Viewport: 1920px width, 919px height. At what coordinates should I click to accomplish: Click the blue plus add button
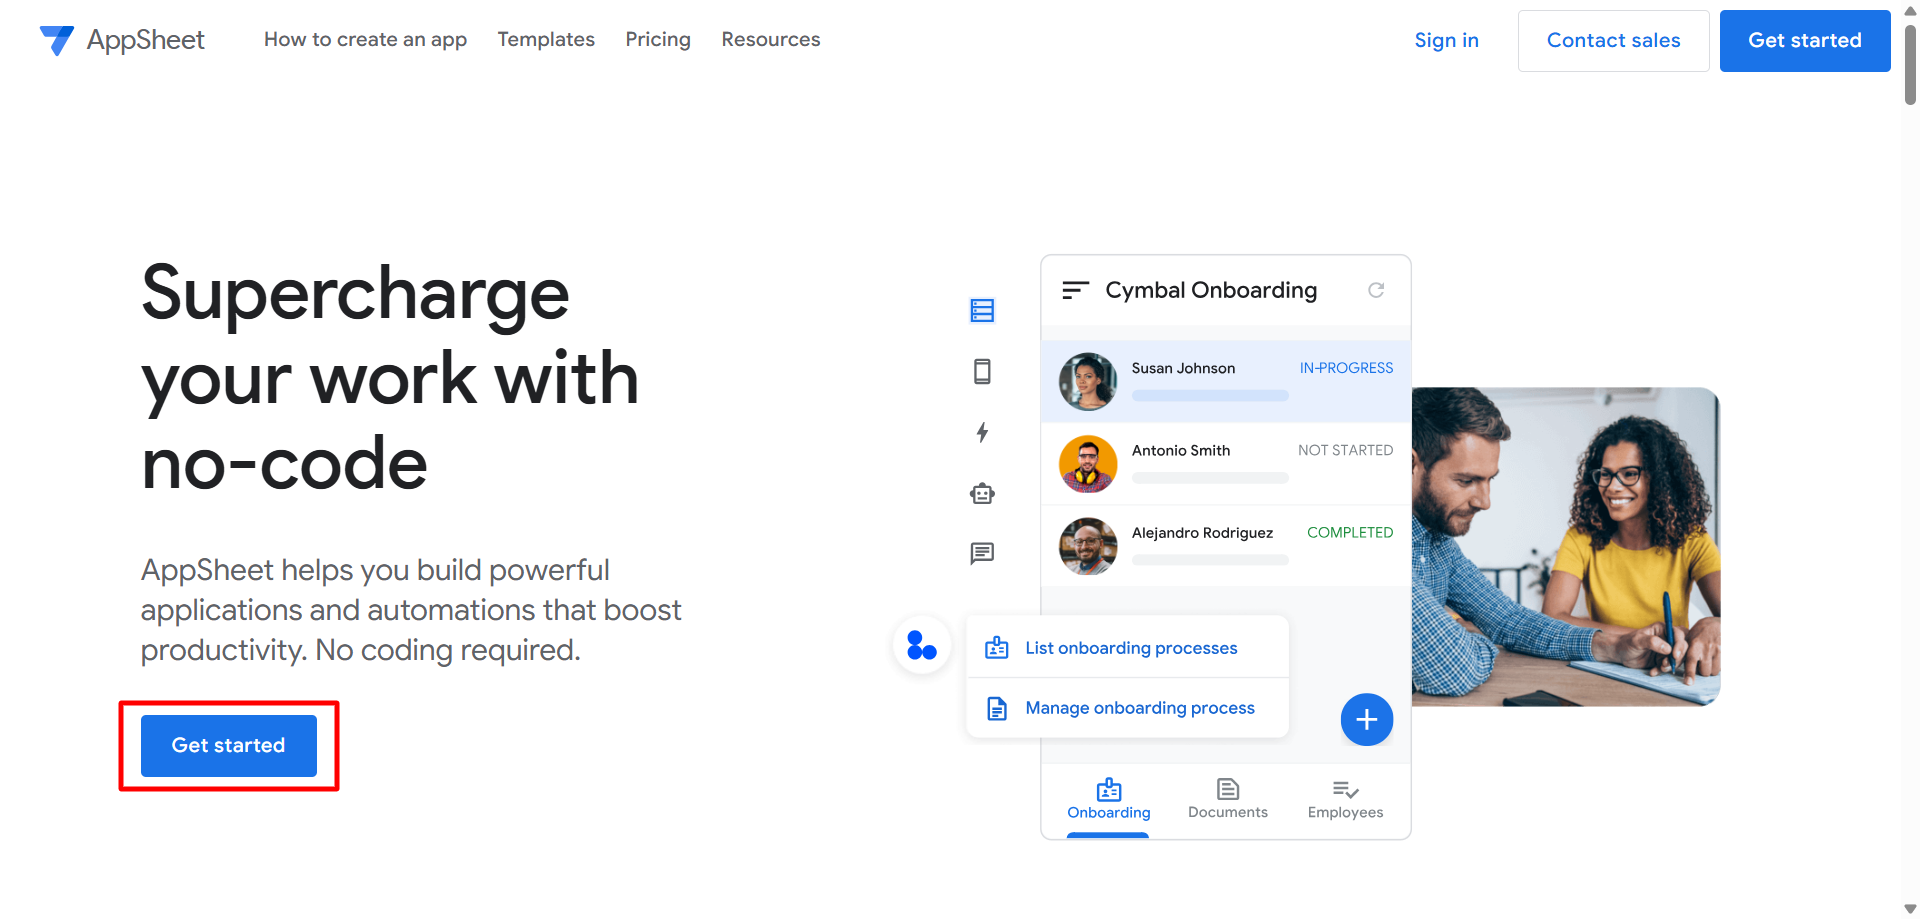1366,719
